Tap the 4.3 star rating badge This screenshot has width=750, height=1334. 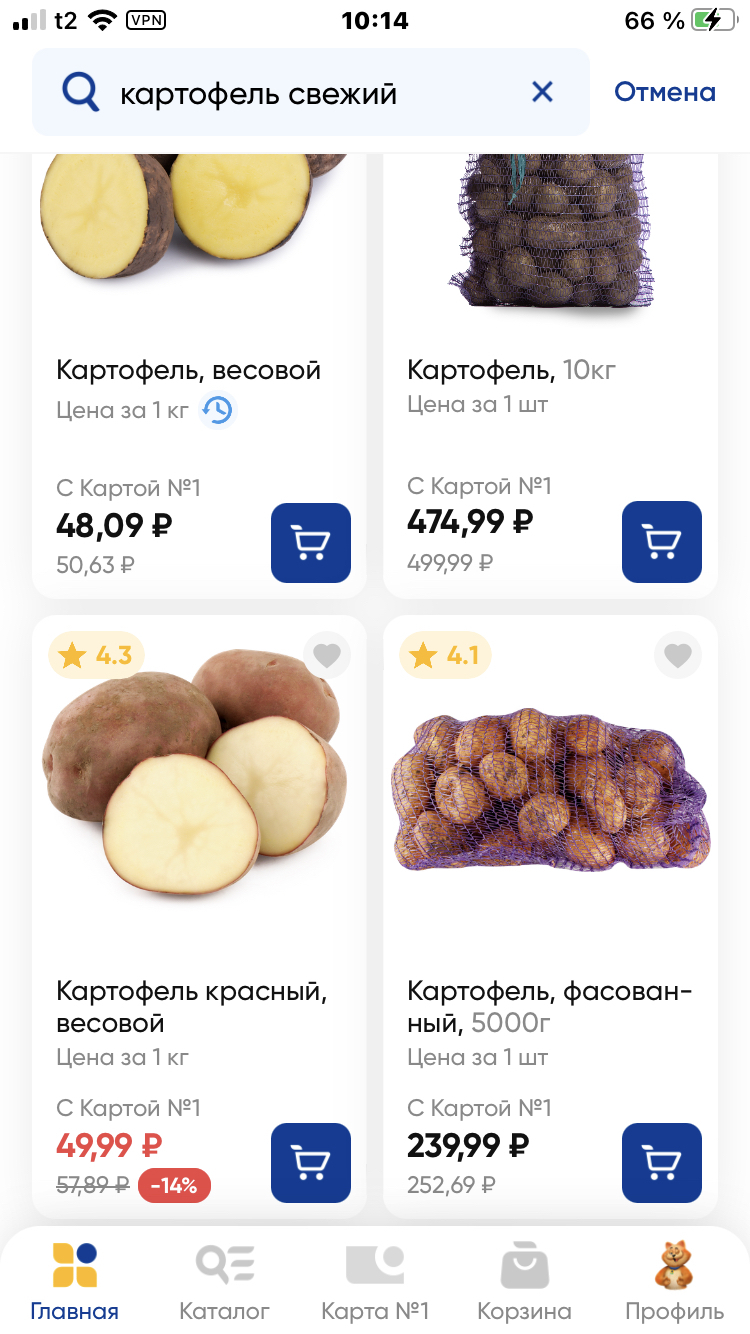[x=96, y=656]
